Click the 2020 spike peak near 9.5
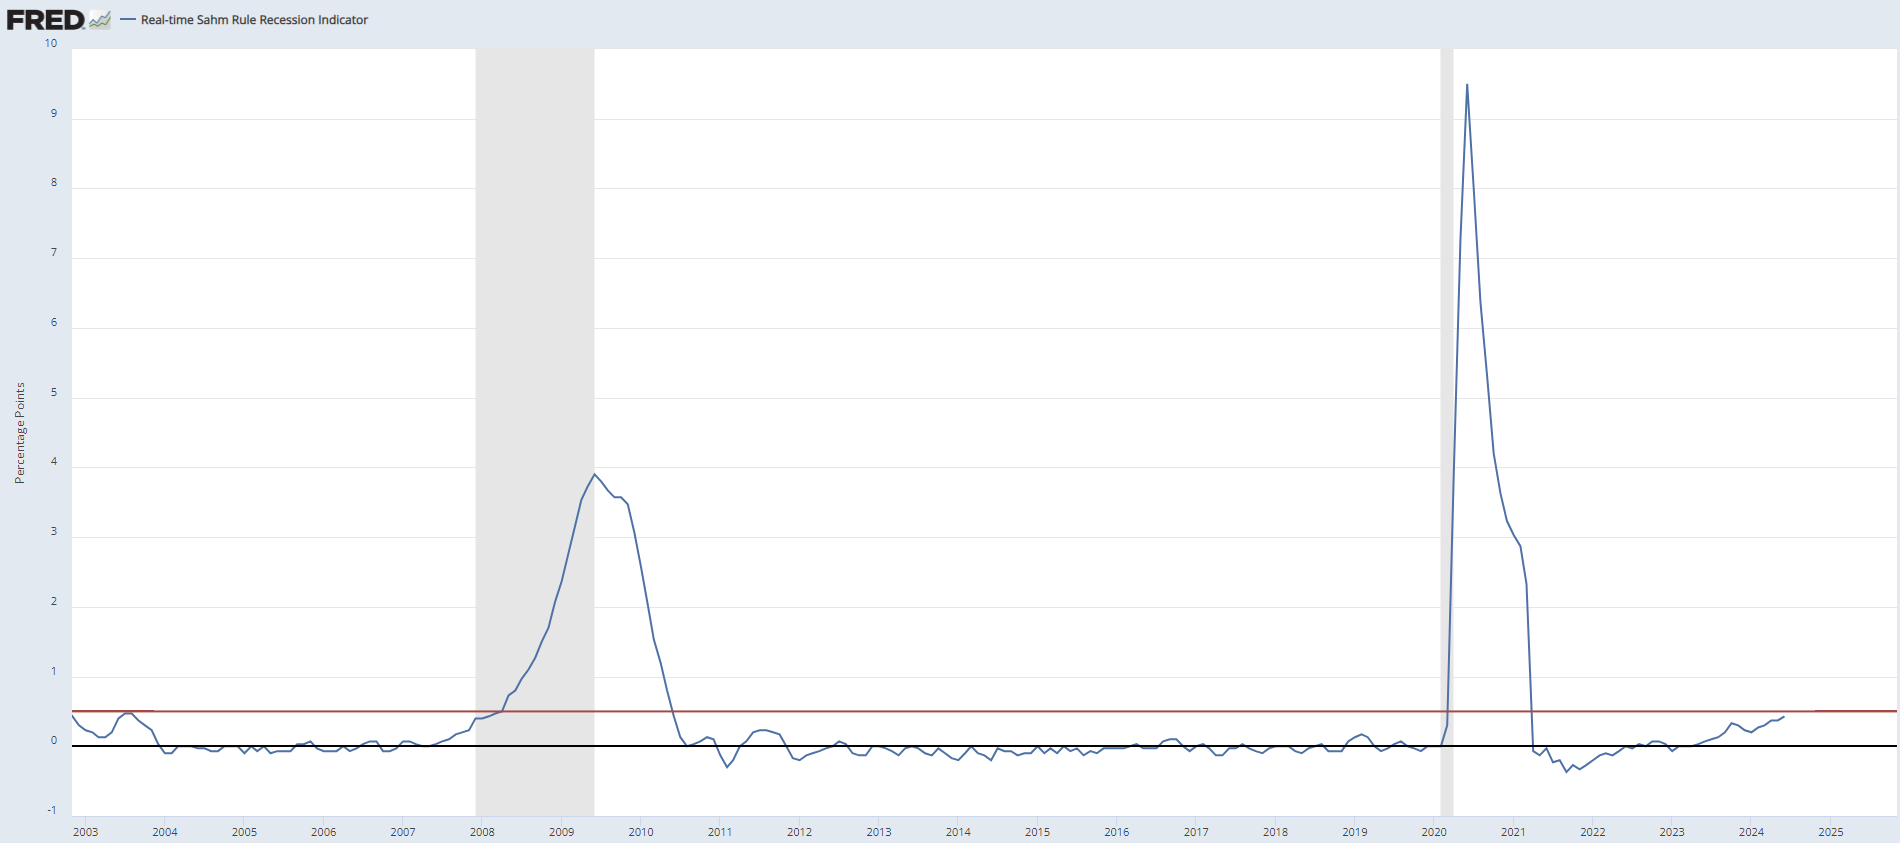This screenshot has height=843, width=1900. click(1467, 85)
